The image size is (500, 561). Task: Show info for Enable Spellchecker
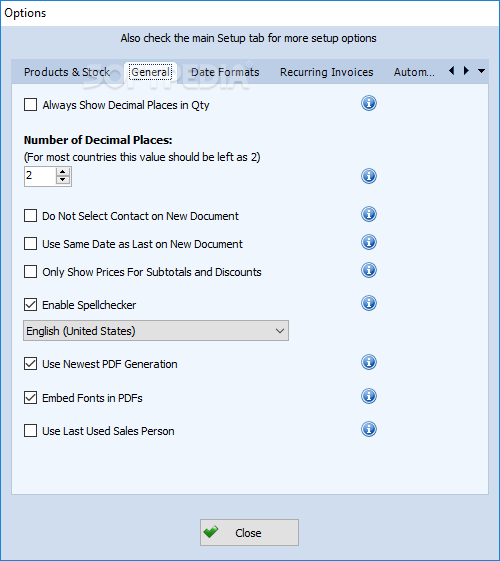click(368, 303)
